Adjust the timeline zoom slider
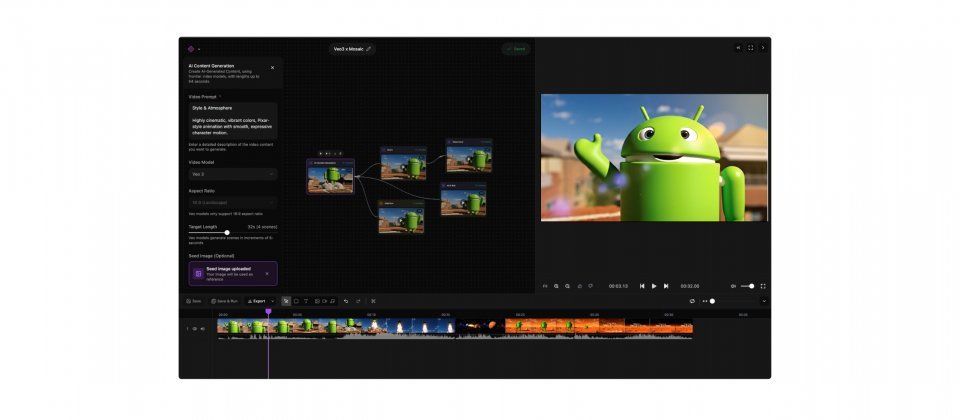This screenshot has width=960, height=420. coord(712,301)
